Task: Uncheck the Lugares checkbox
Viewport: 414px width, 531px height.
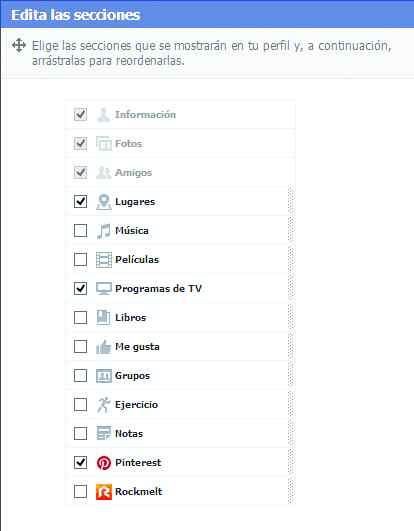Action: point(80,201)
